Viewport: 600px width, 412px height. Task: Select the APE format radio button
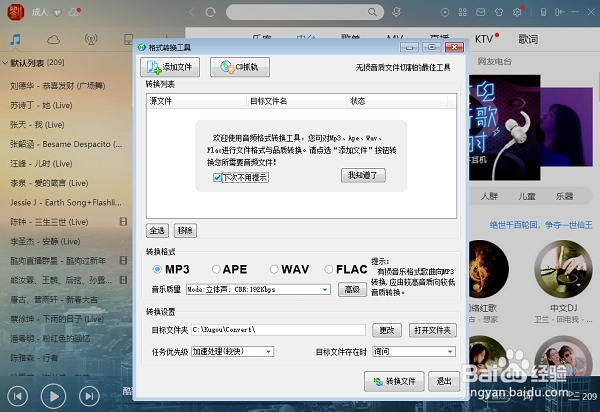point(216,269)
